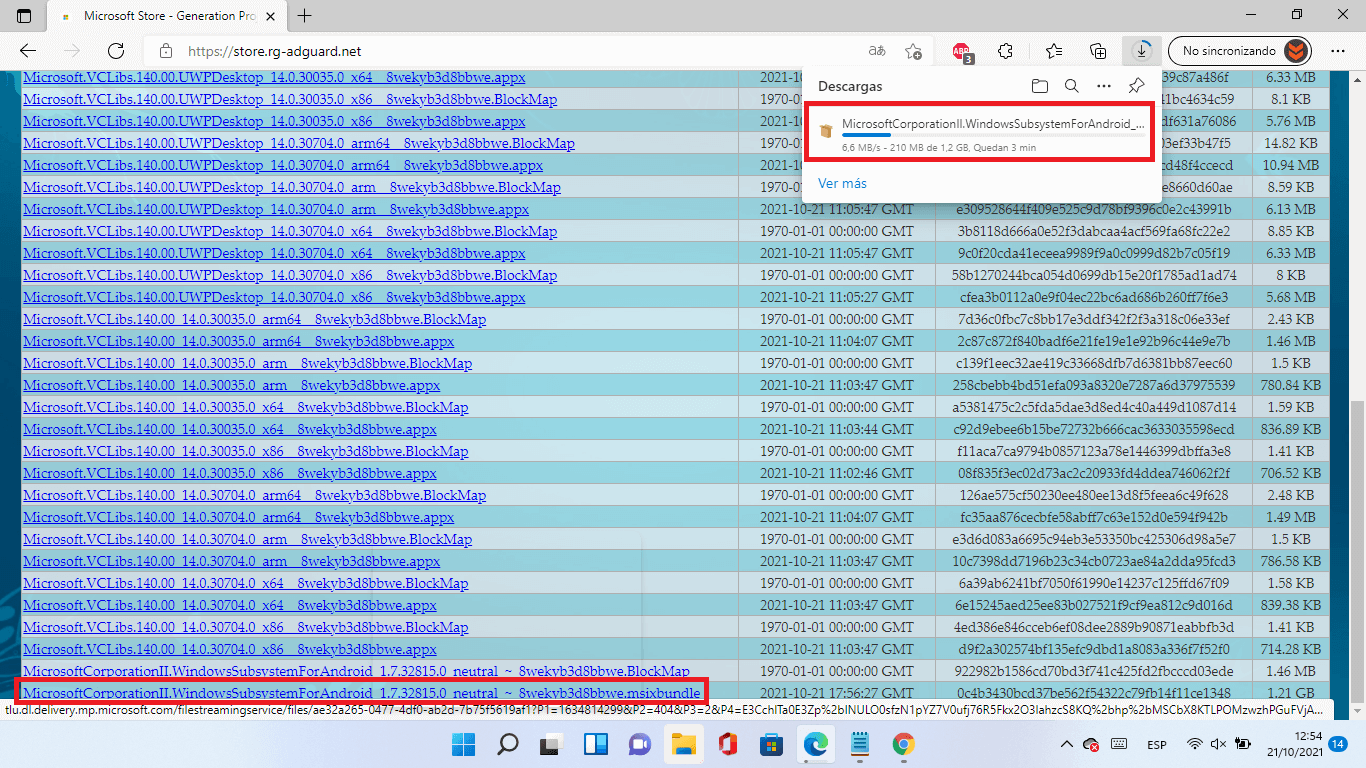Download the WindowsSubsystemForAndroid msixbundle link
Screen dimensions: 1366x768
point(362,692)
